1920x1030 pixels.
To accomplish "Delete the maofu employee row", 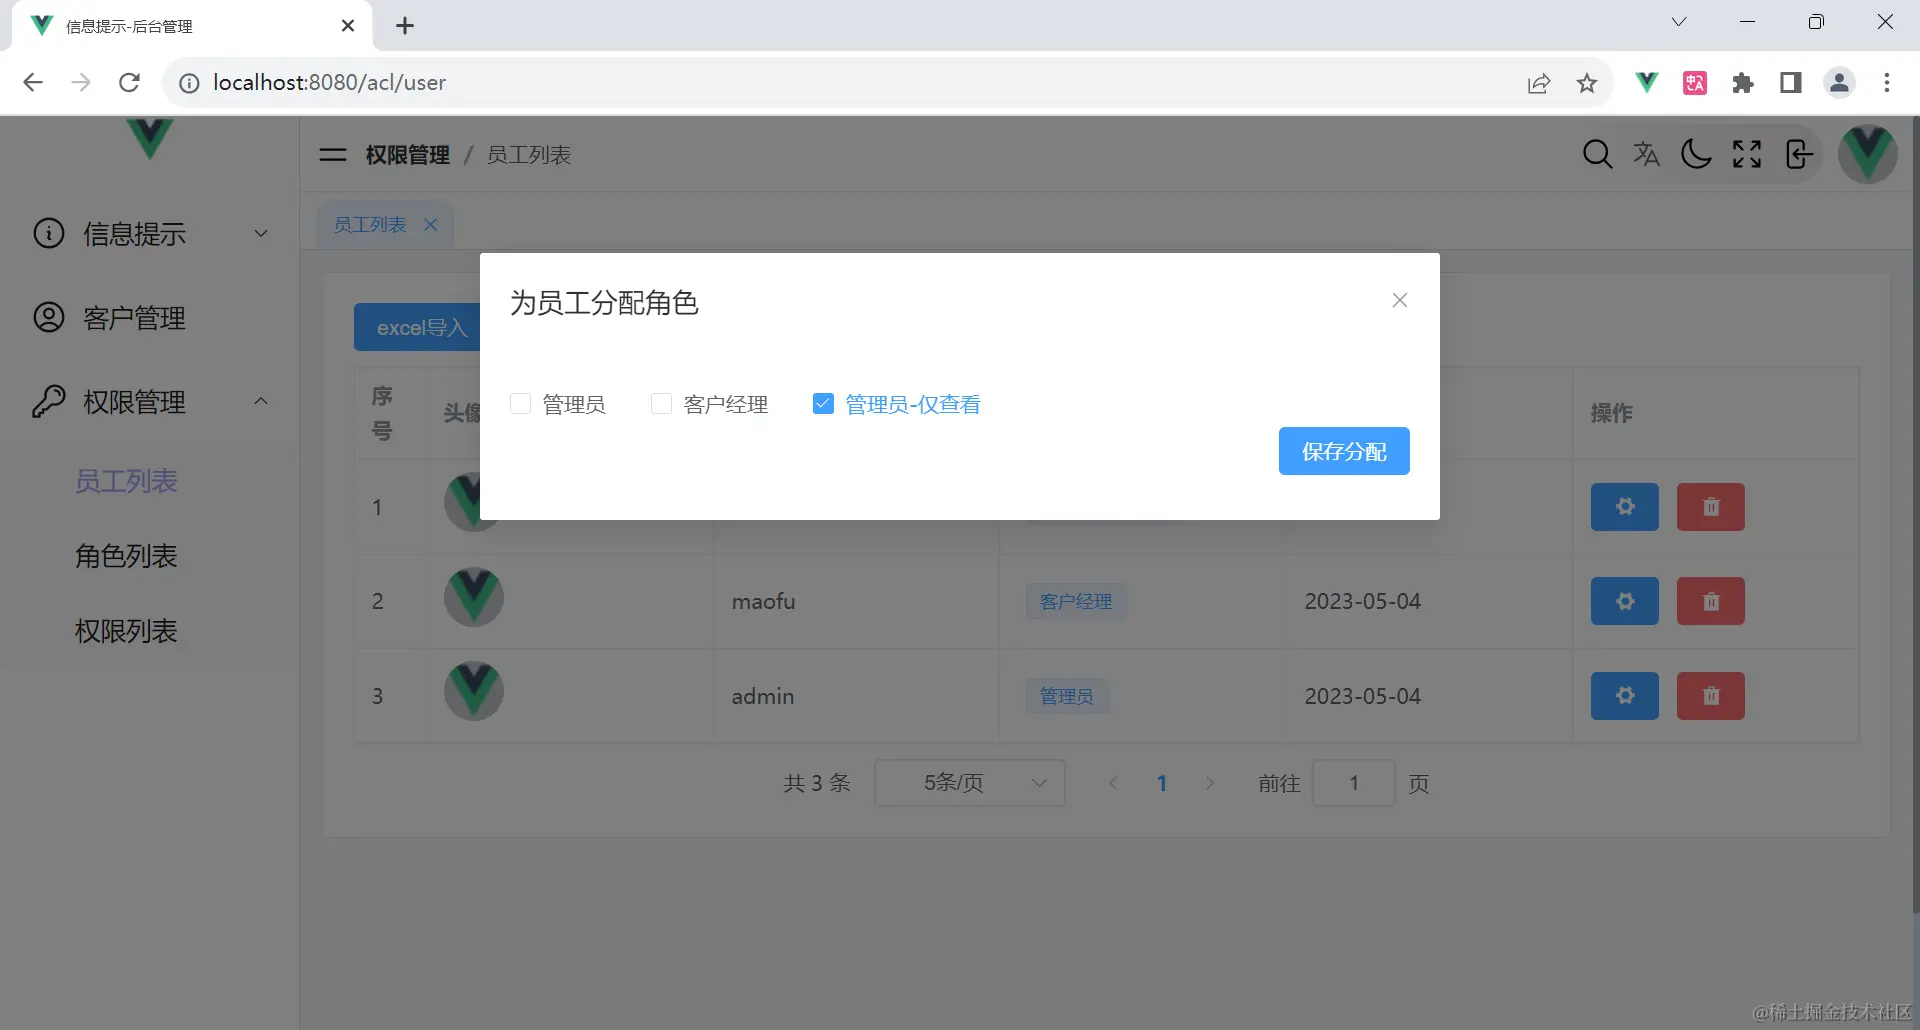I will tap(1711, 601).
